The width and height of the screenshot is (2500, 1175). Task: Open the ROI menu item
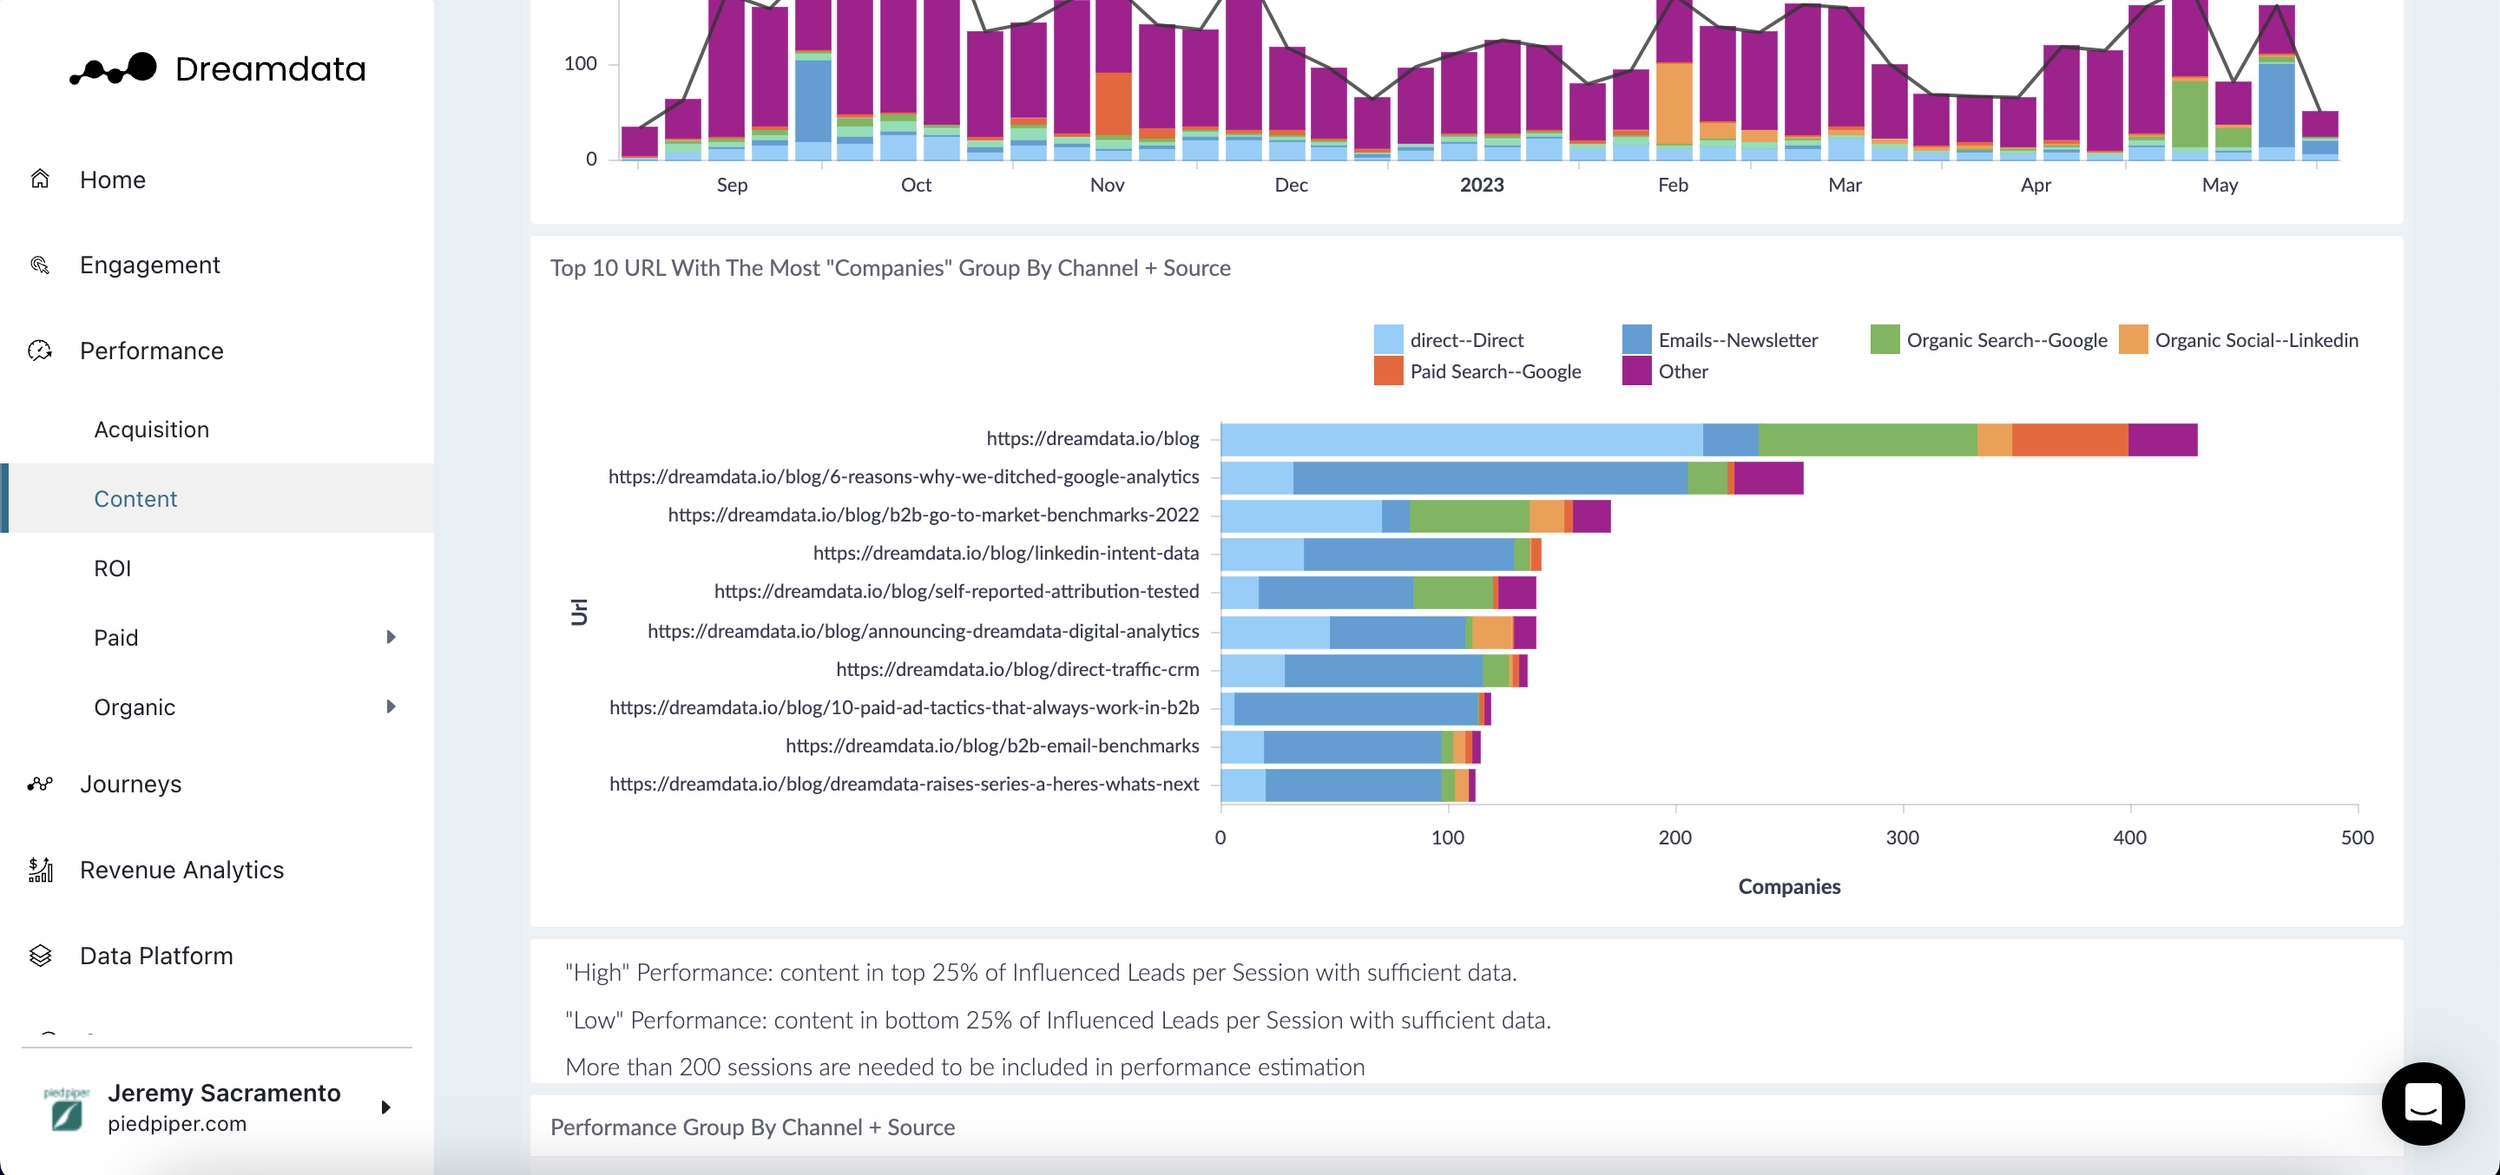(x=113, y=568)
